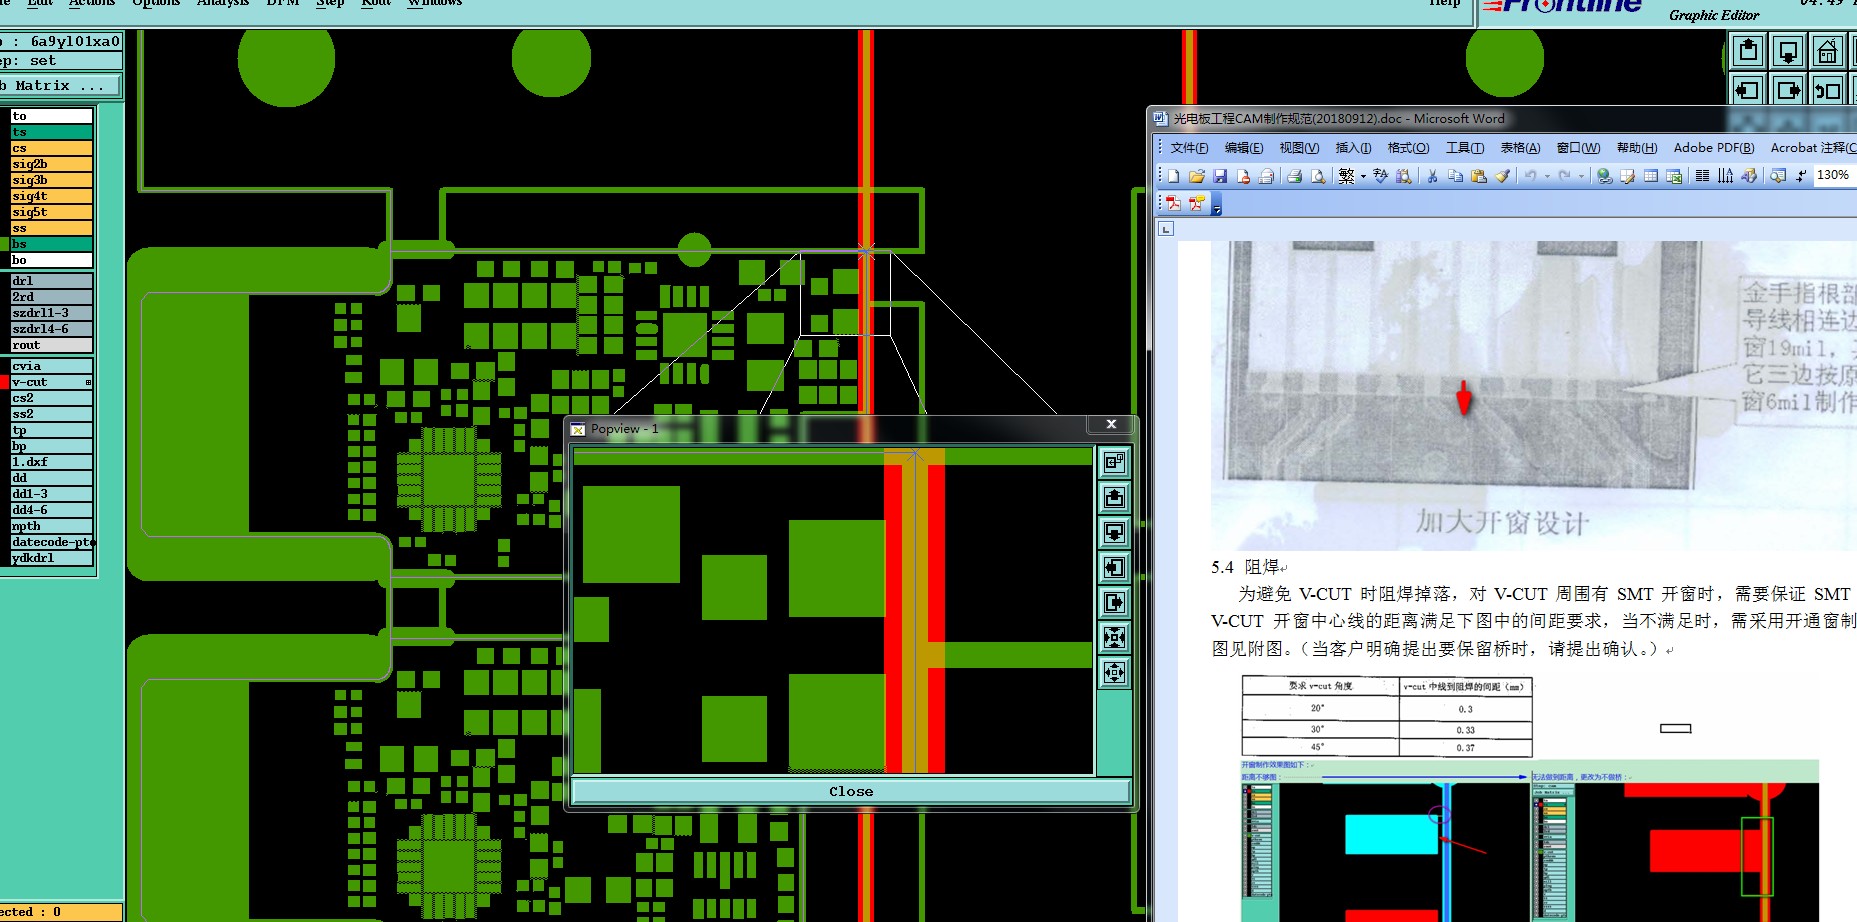Viewport: 1857px width, 922px height.
Task: Open the 插入(I) menu in Word
Action: click(1353, 148)
